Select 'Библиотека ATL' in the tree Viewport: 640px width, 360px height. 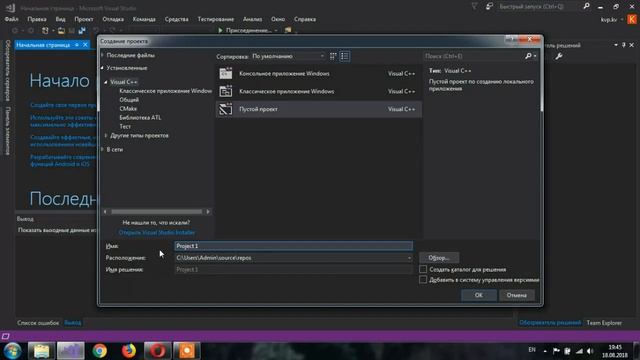140,118
